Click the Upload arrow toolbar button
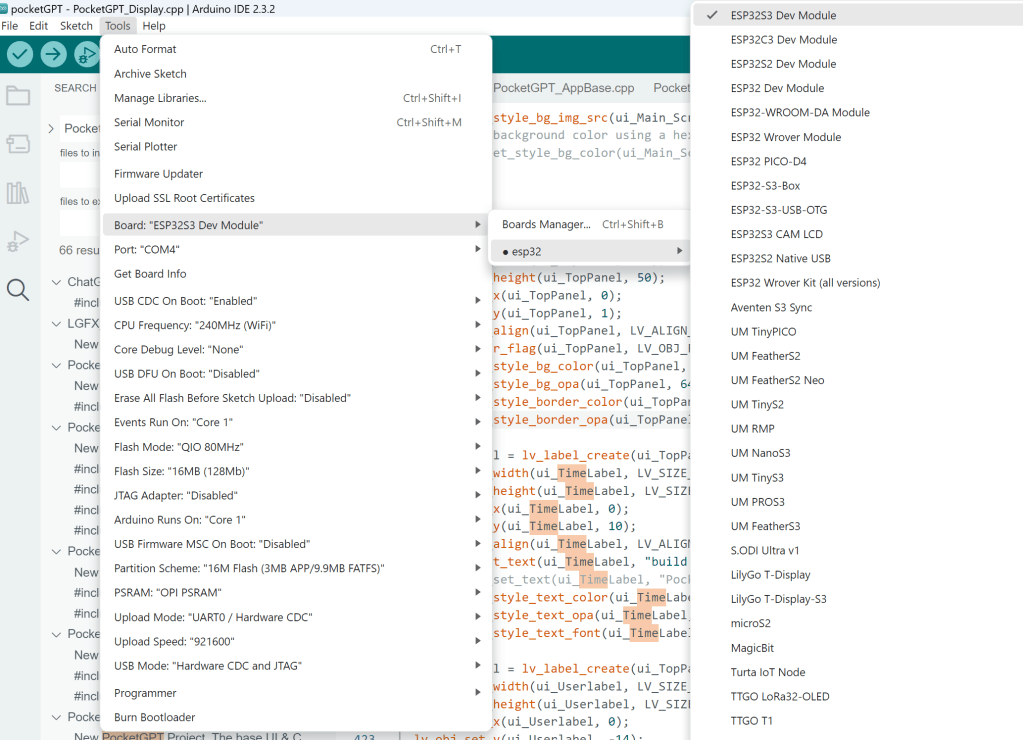Viewport: 1023px width, 740px height. tap(54, 55)
